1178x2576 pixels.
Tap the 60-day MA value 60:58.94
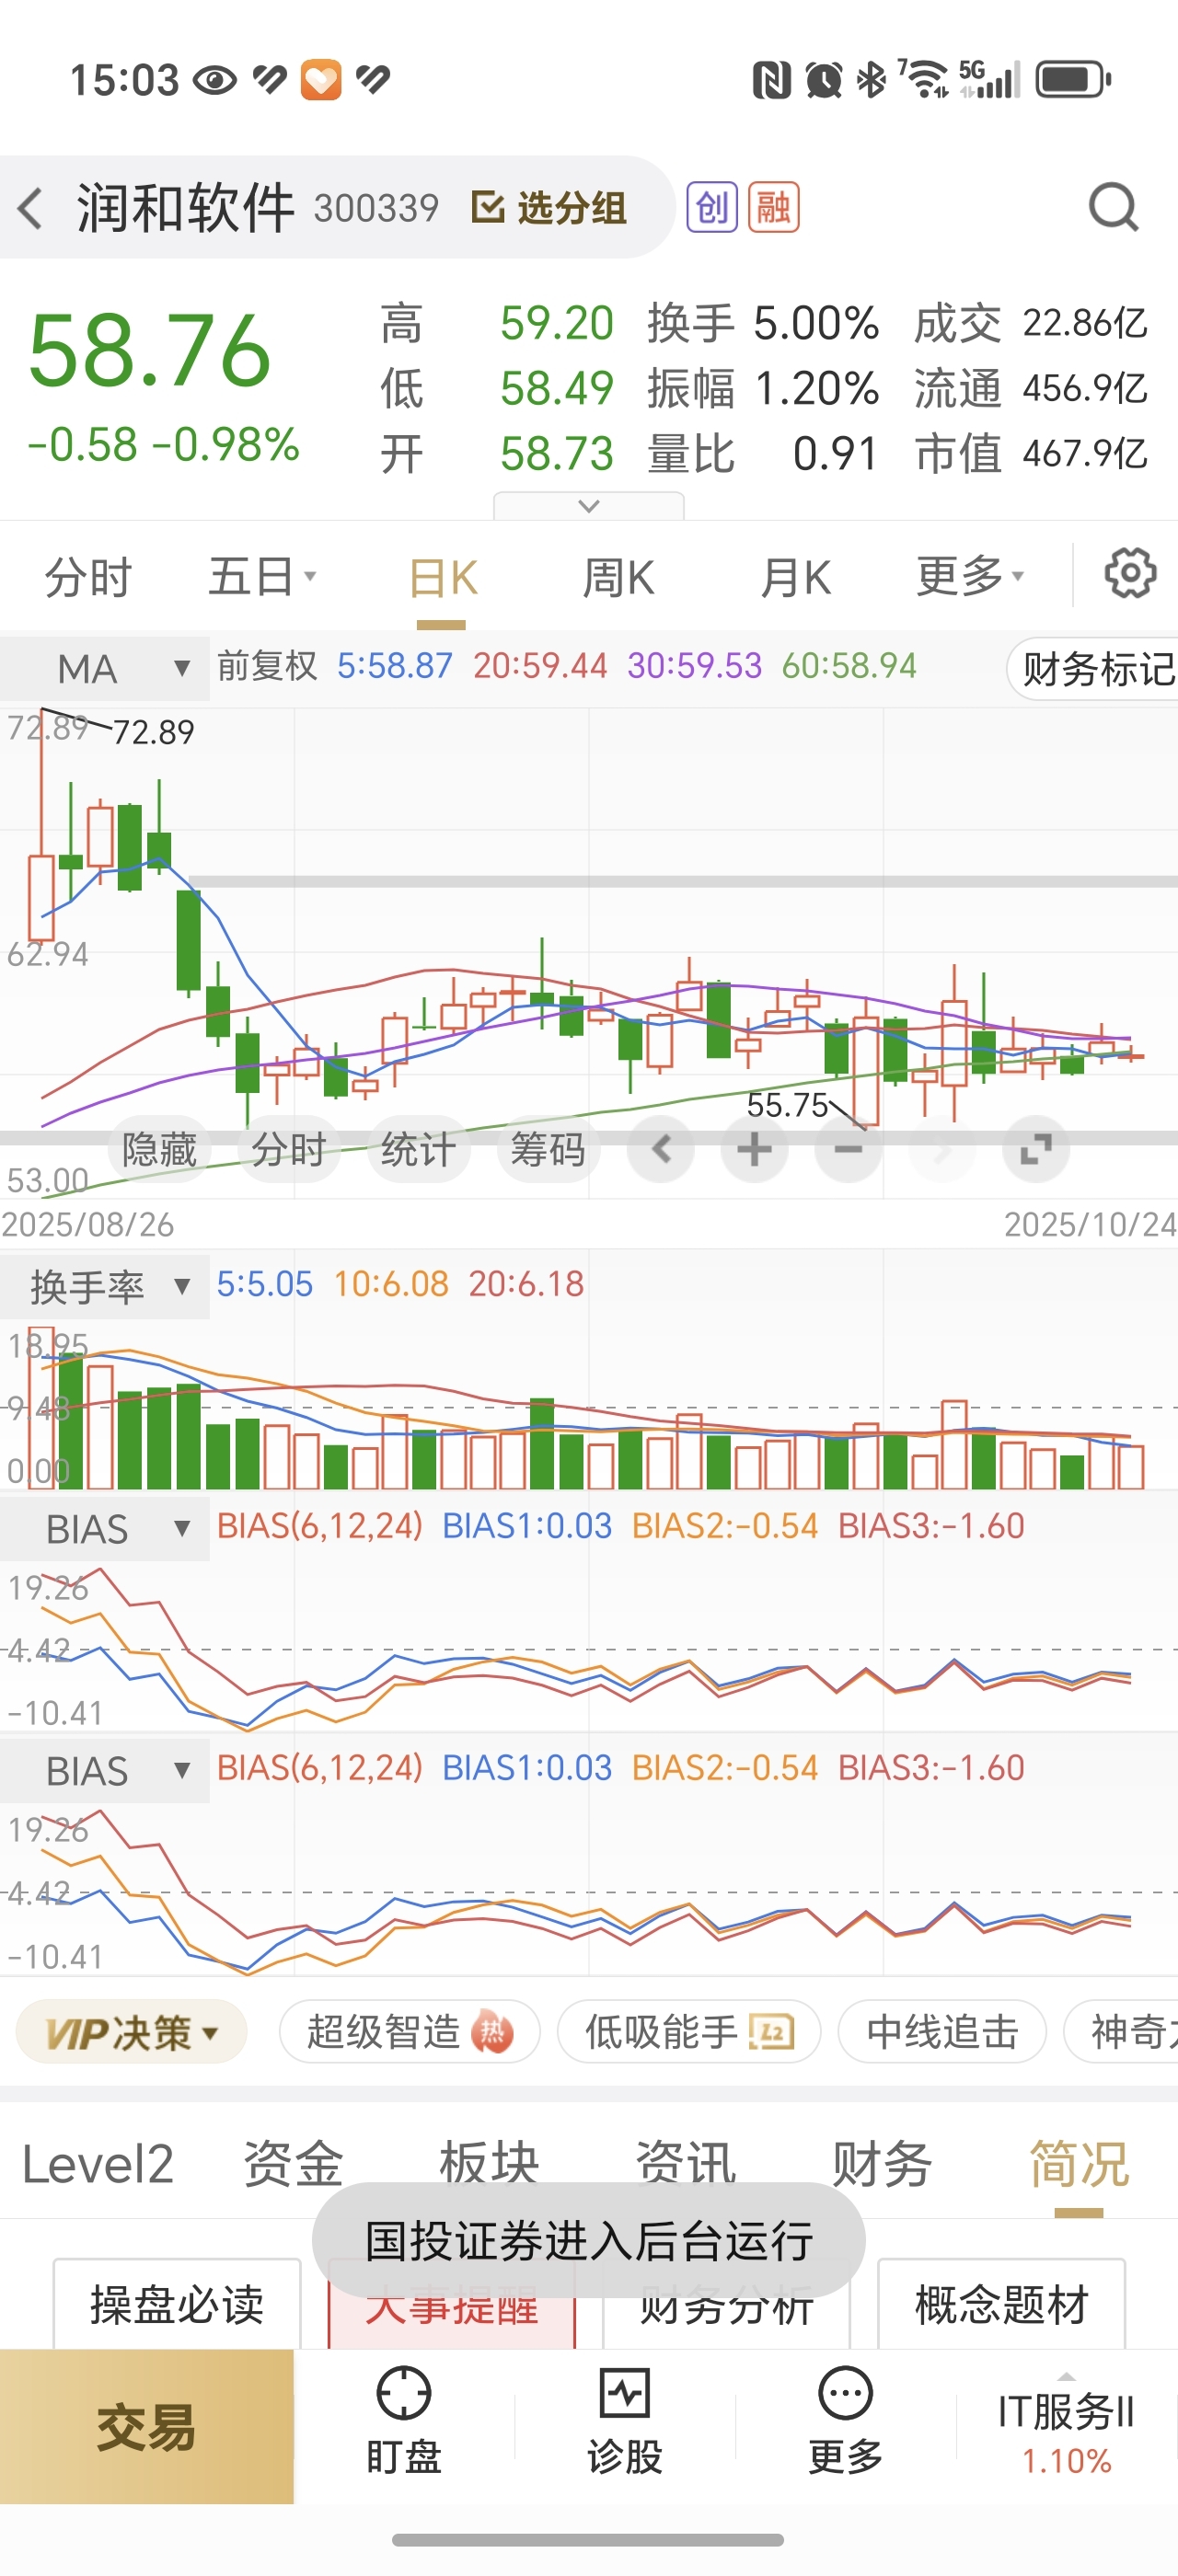click(x=849, y=666)
